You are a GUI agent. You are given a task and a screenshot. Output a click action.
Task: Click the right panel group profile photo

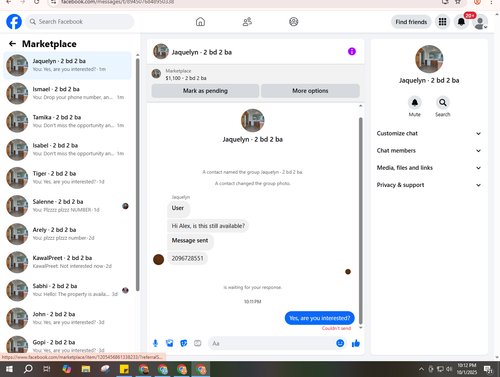[429, 59]
